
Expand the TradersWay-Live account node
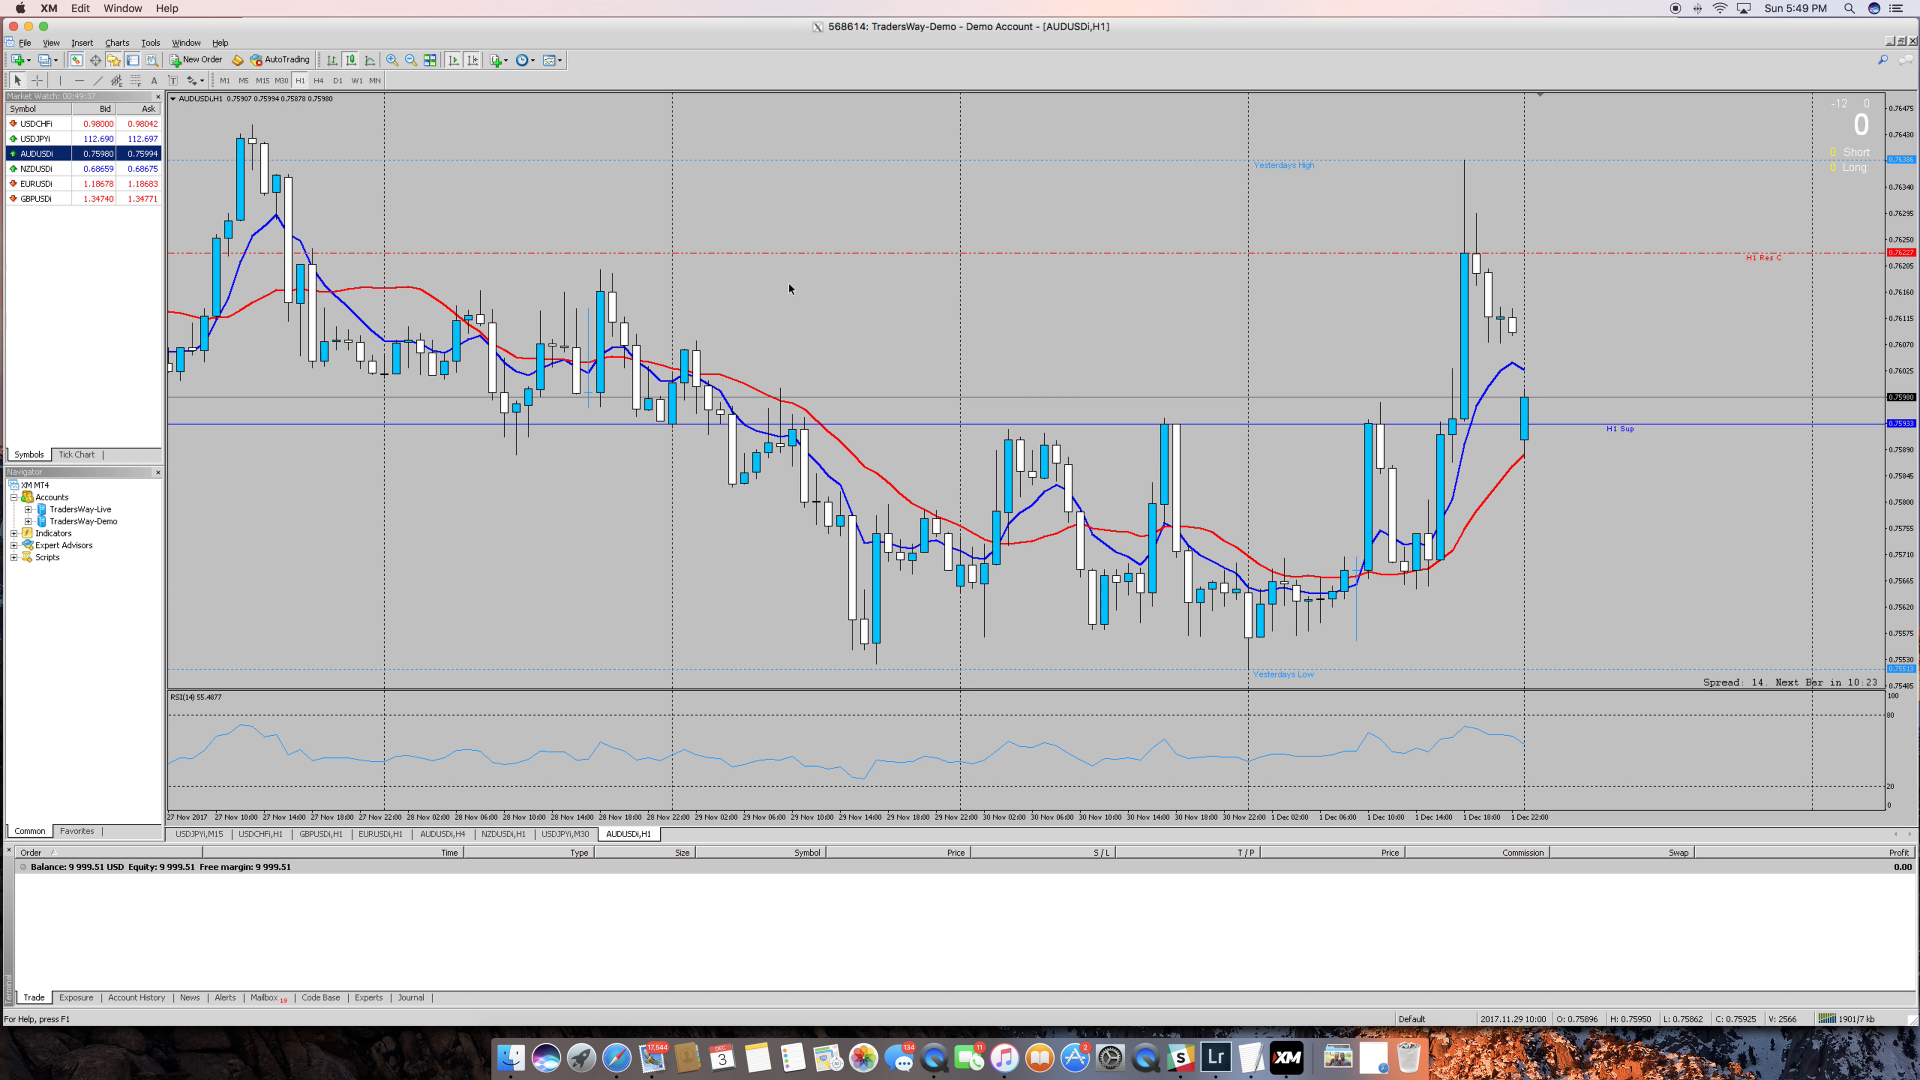[28, 509]
